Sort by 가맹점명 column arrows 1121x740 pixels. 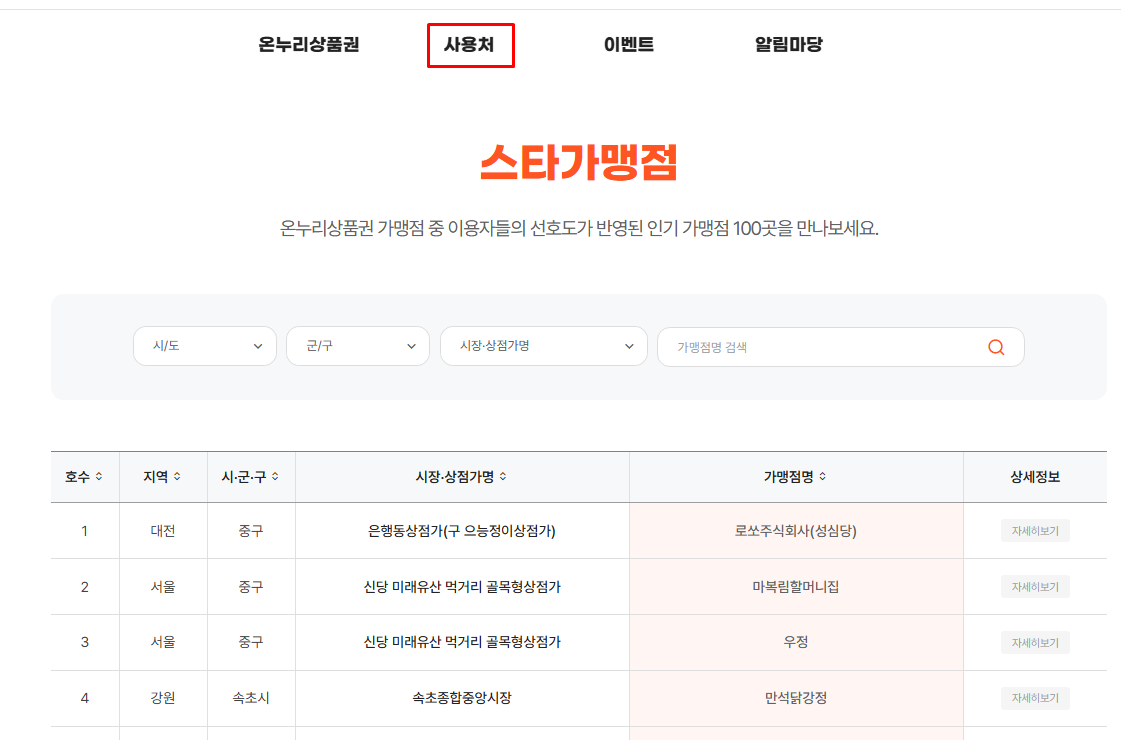[823, 477]
